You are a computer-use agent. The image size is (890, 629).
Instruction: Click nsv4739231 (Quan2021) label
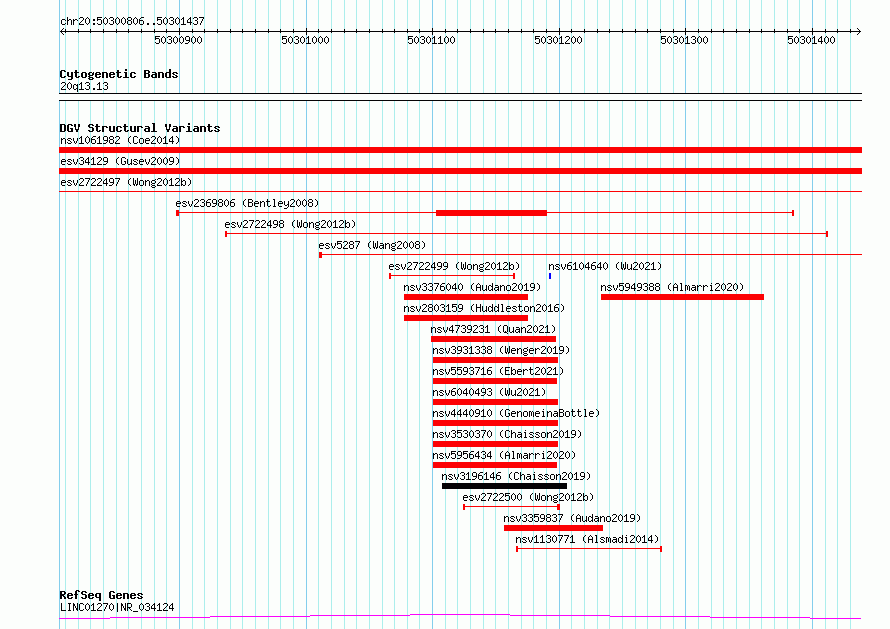coord(493,329)
